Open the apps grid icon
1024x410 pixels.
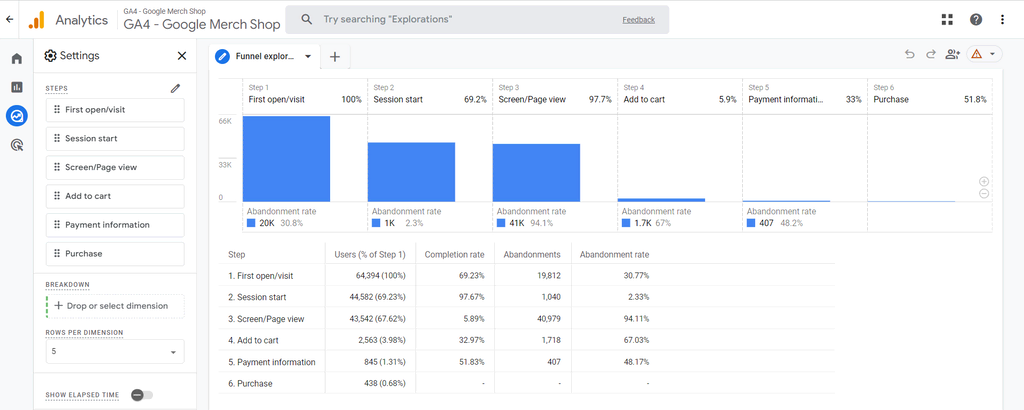pyautogui.click(x=947, y=19)
